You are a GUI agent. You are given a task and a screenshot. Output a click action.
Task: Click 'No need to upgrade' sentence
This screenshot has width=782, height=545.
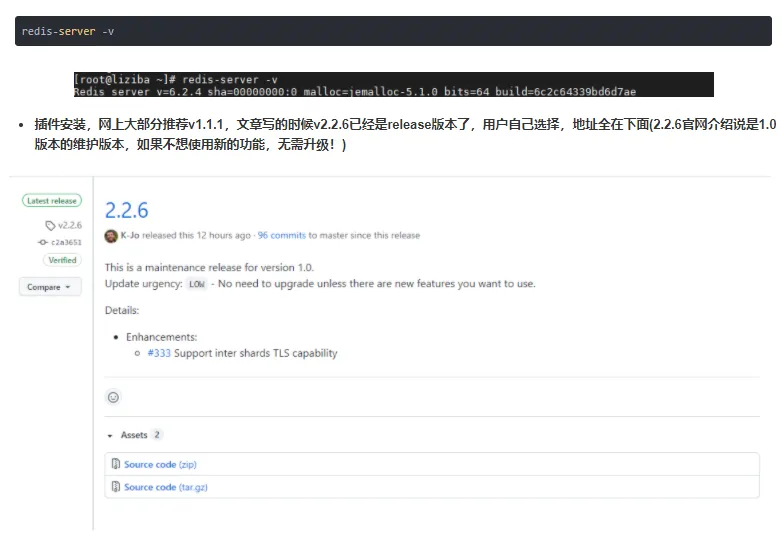click(x=377, y=284)
